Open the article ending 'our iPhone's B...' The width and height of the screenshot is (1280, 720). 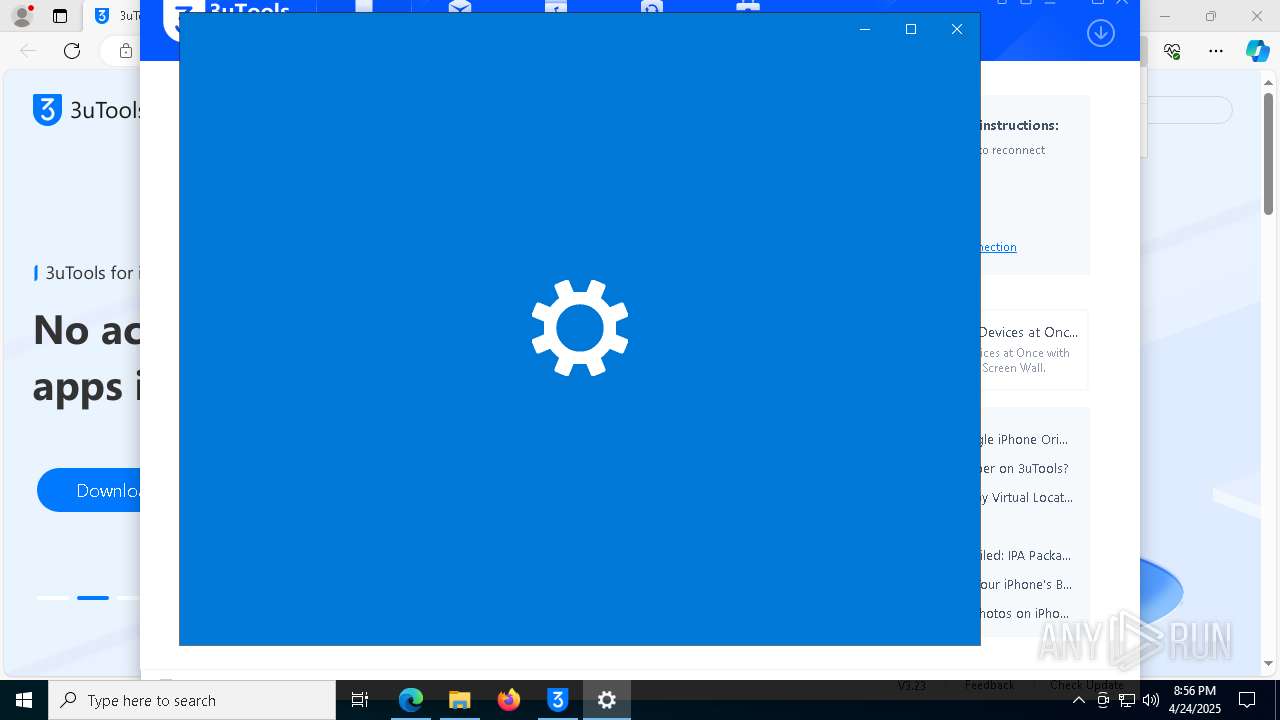click(x=1026, y=584)
